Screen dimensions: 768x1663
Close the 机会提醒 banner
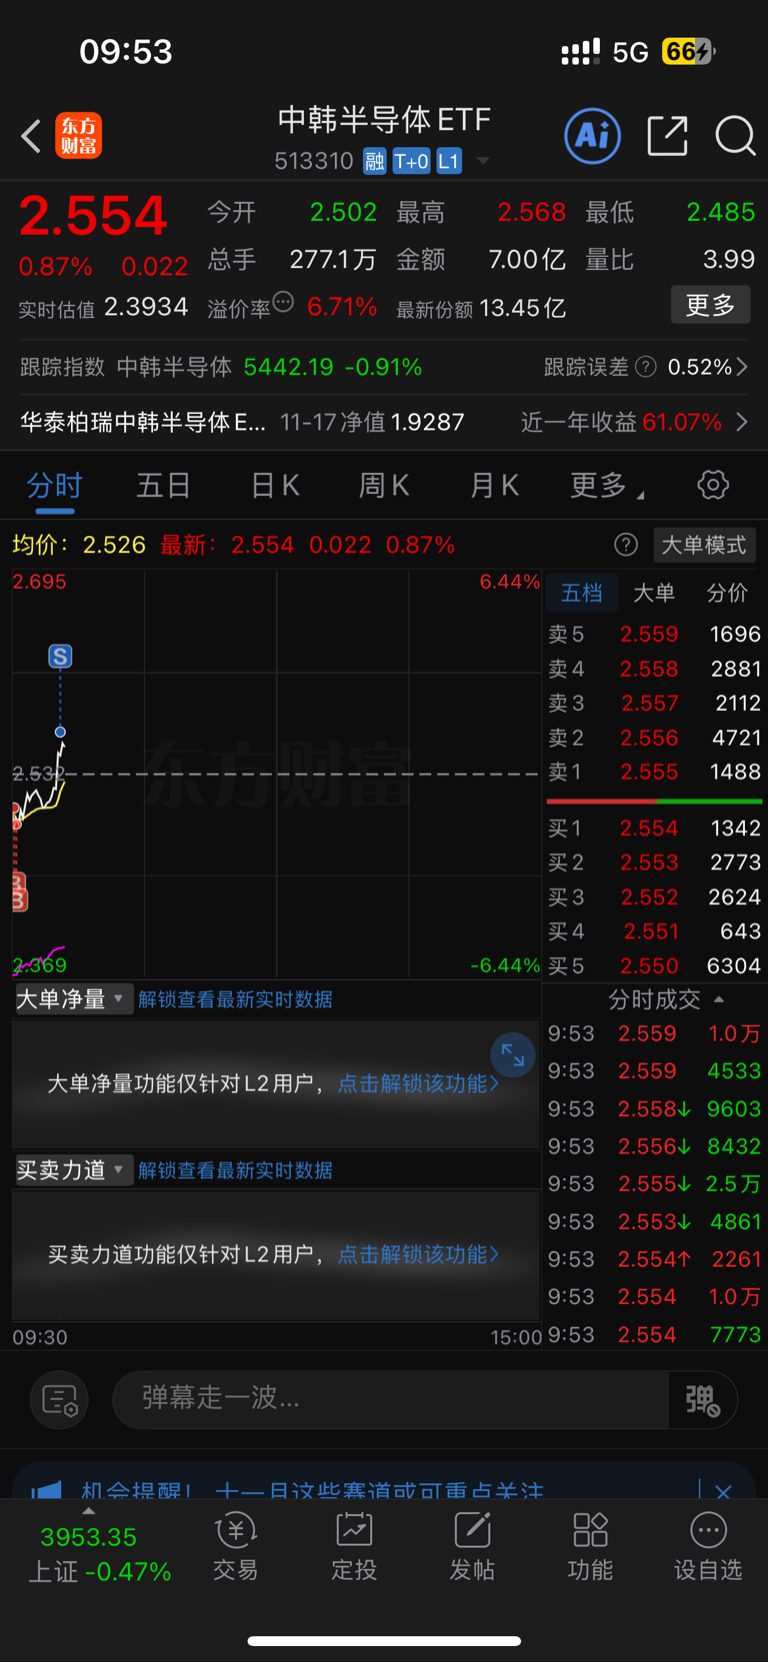click(723, 1491)
